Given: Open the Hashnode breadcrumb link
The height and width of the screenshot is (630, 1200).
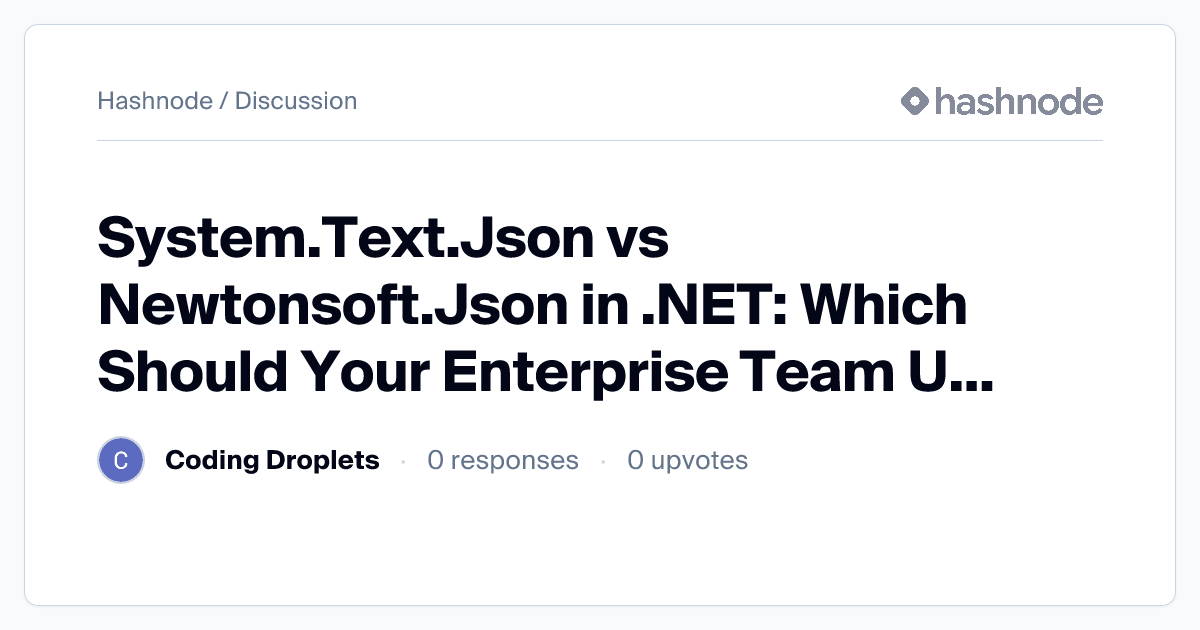Looking at the screenshot, I should [154, 101].
